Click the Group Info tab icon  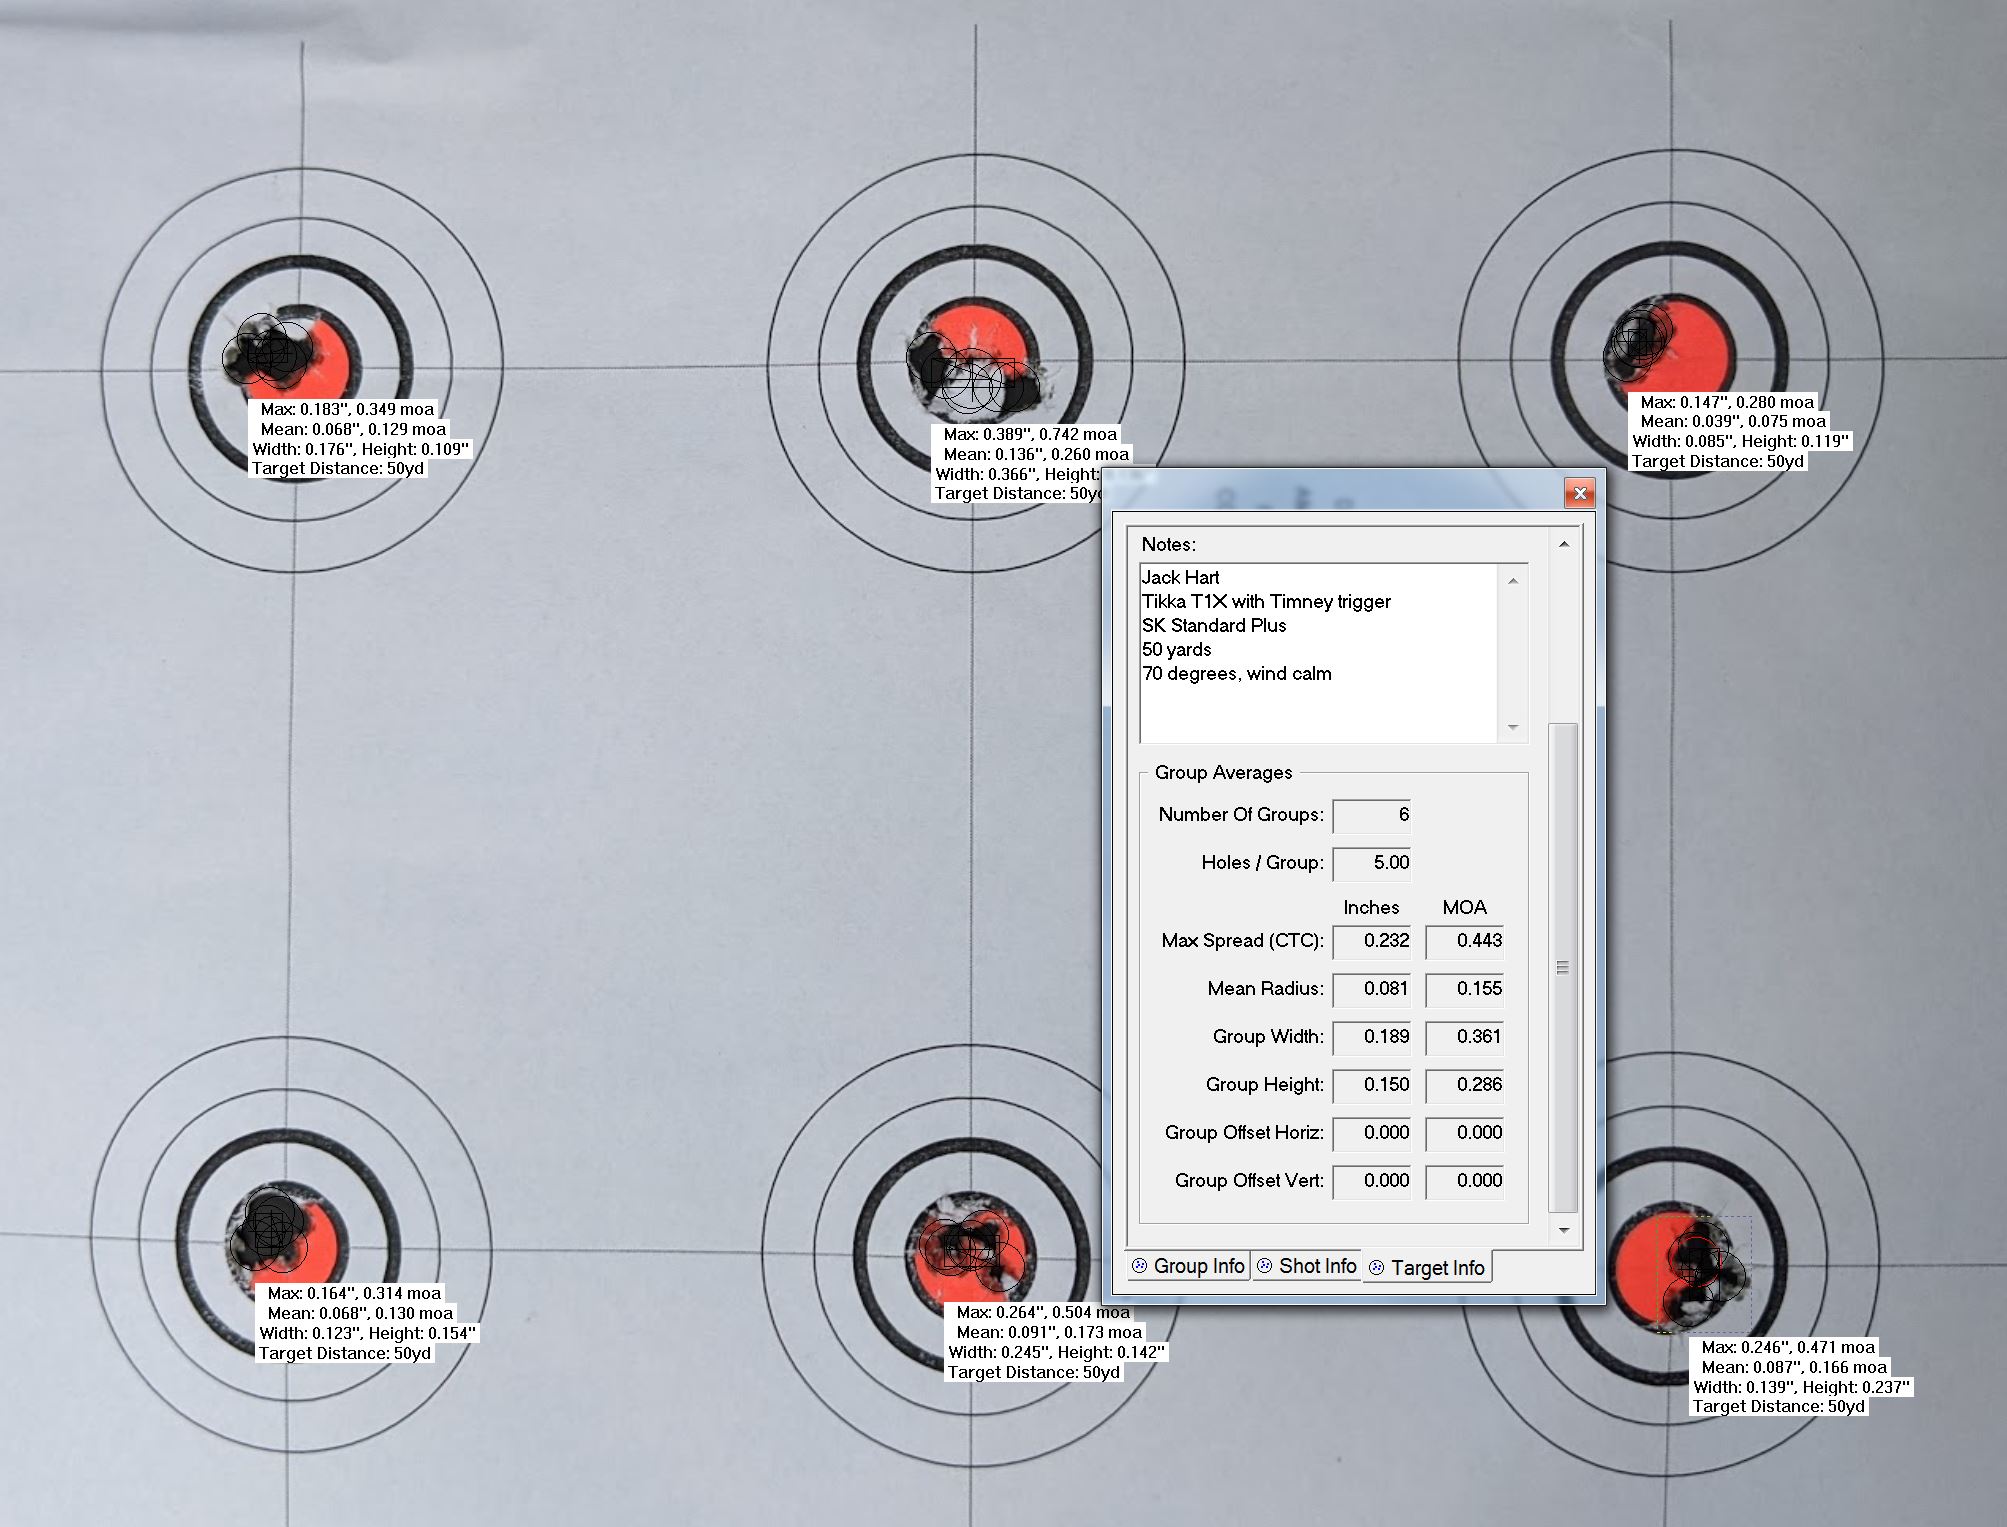click(1139, 1266)
